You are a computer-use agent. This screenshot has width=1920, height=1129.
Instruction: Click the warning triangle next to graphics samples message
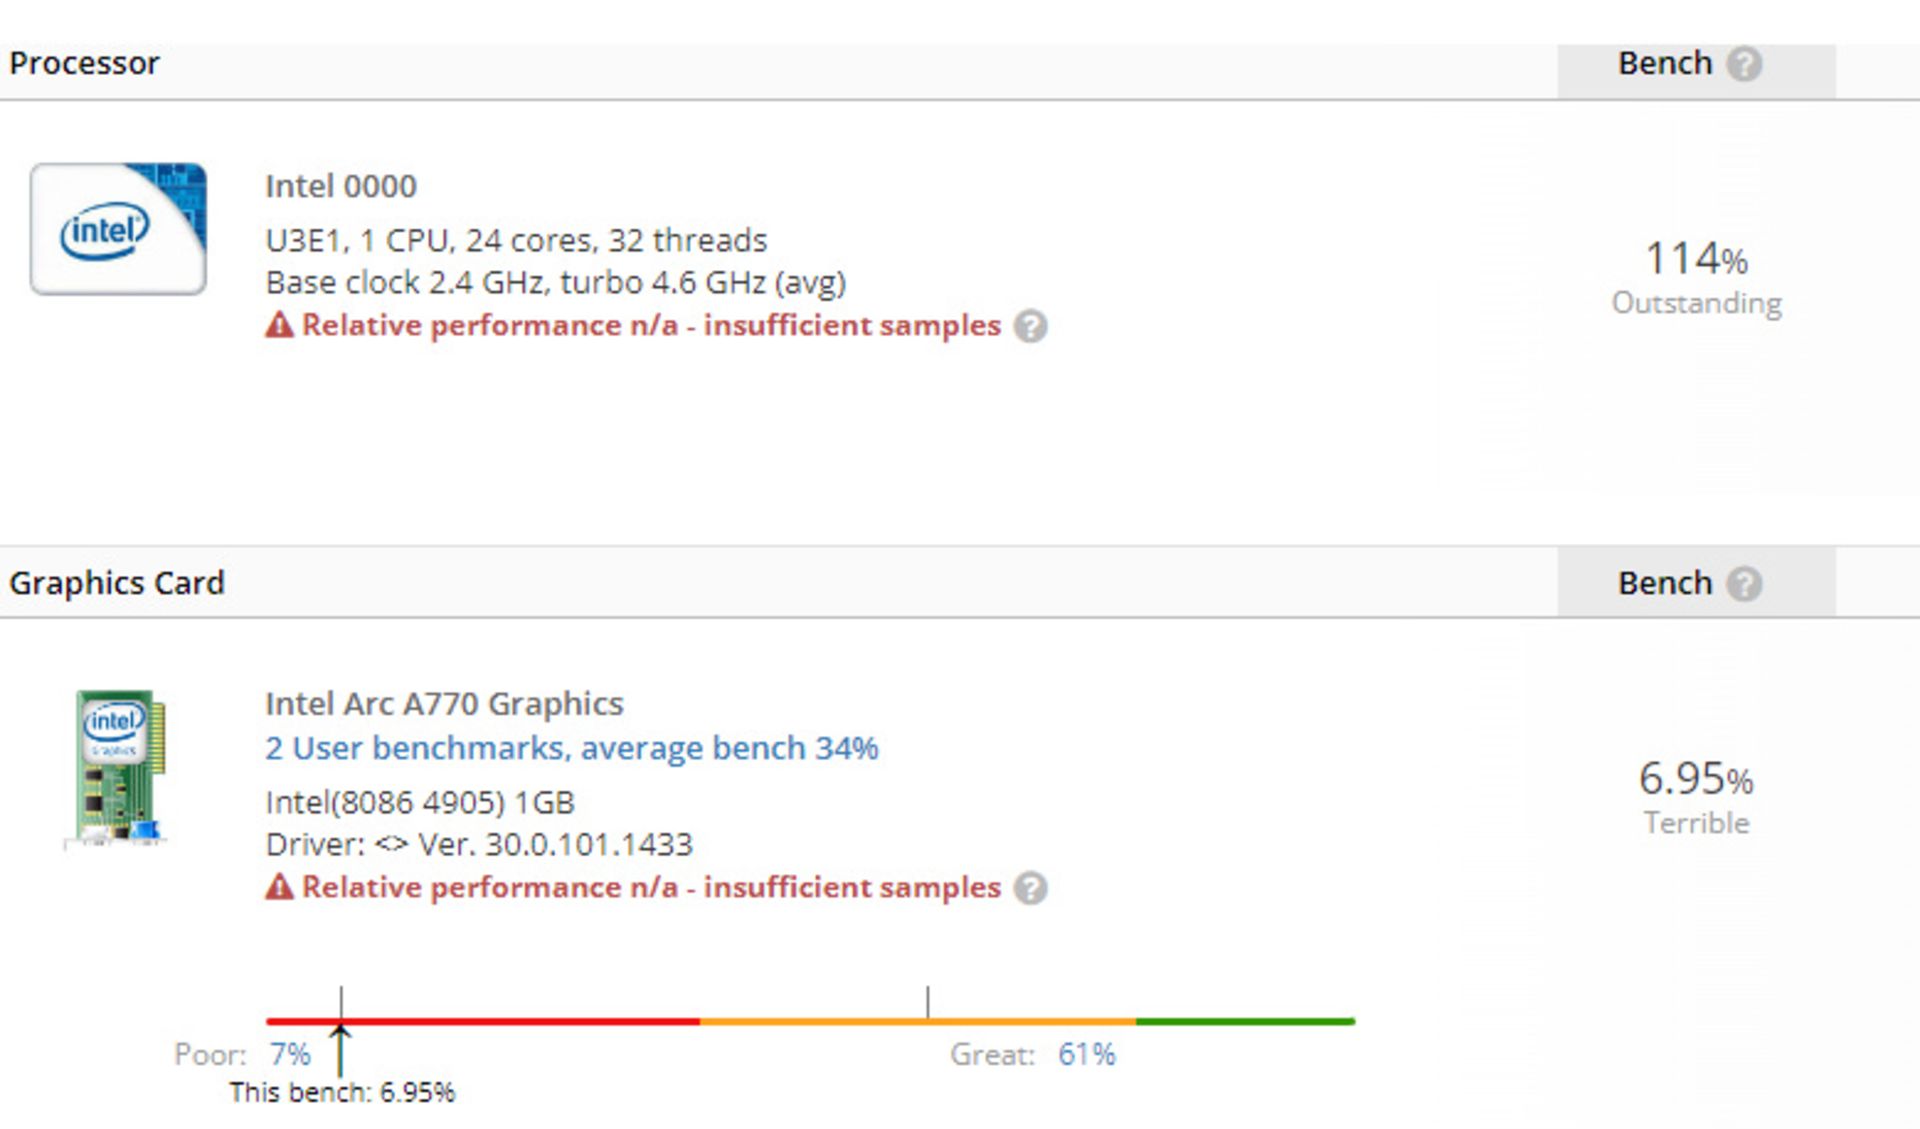pyautogui.click(x=278, y=887)
